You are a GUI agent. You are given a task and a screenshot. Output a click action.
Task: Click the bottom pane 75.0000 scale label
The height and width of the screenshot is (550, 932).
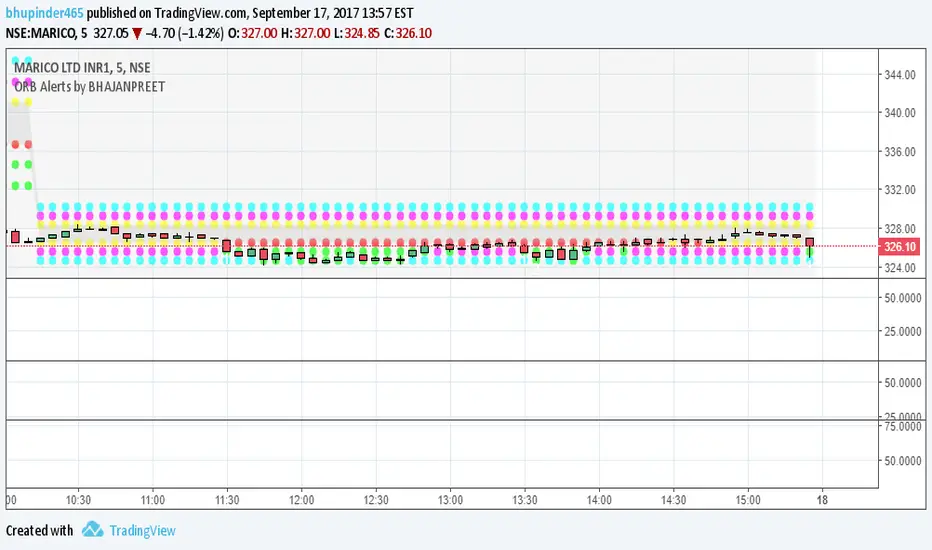(x=903, y=426)
